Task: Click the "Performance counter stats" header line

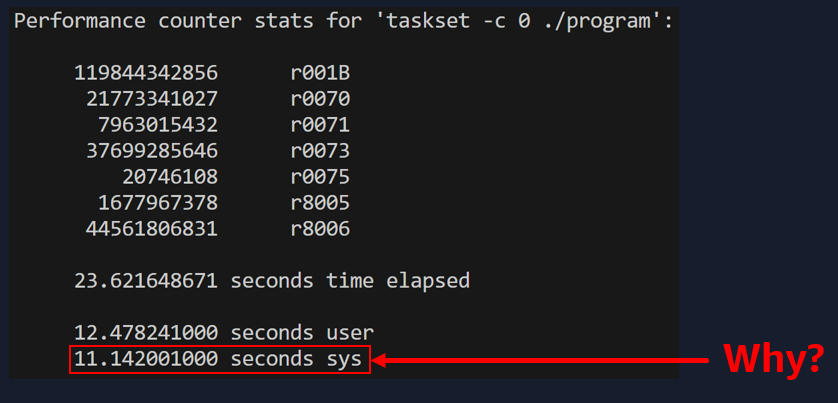Action: [x=343, y=21]
